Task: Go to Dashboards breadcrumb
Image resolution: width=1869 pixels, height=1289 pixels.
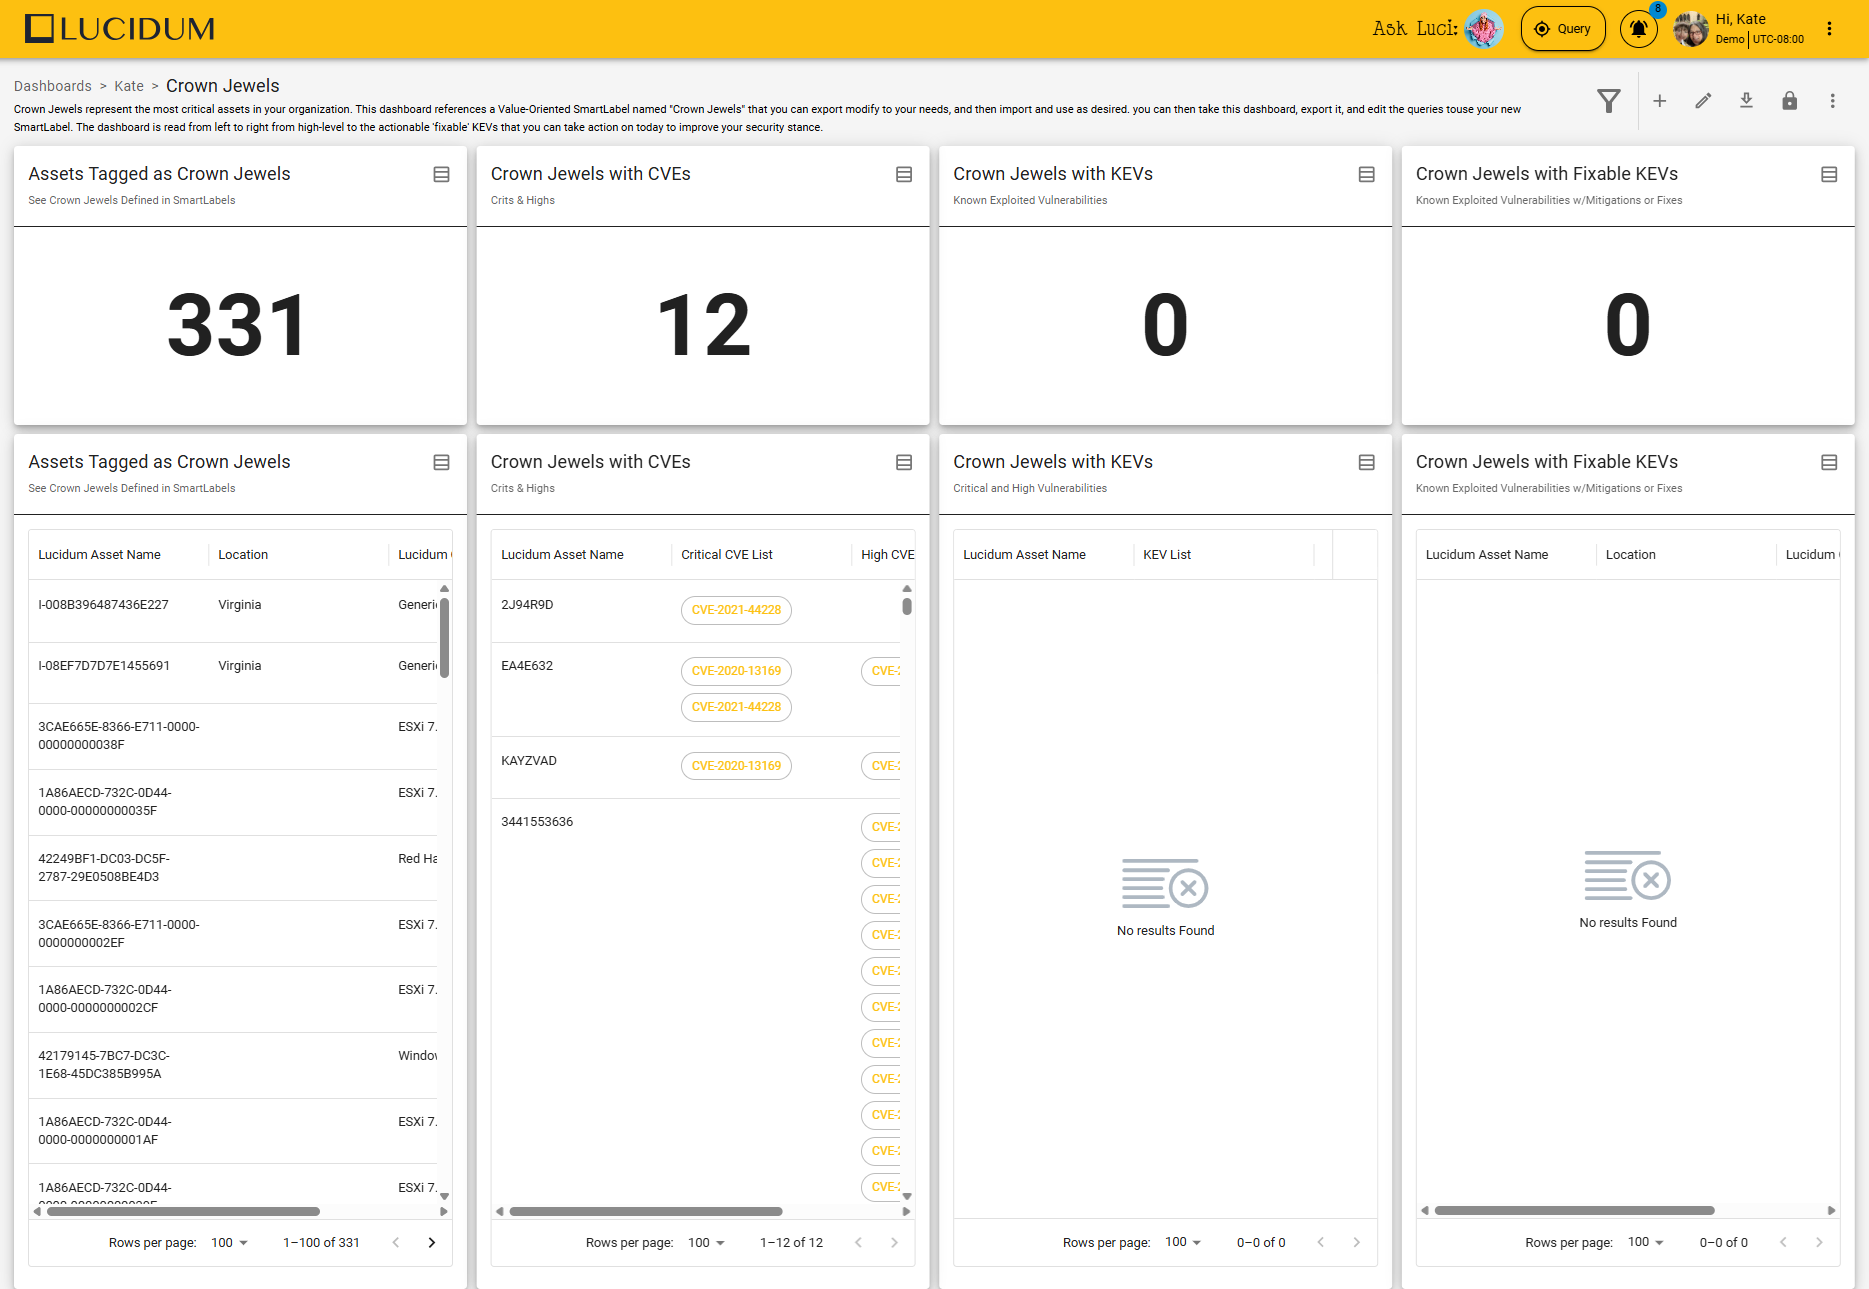Action: 53,86
